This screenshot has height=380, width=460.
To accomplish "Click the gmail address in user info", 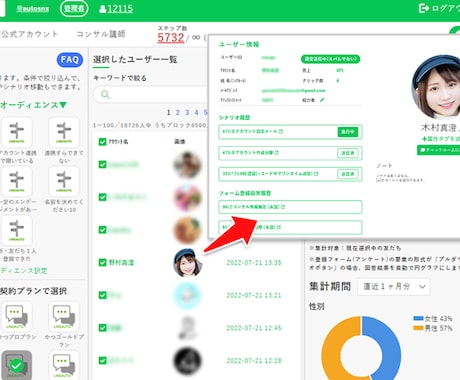I will 293,90.
